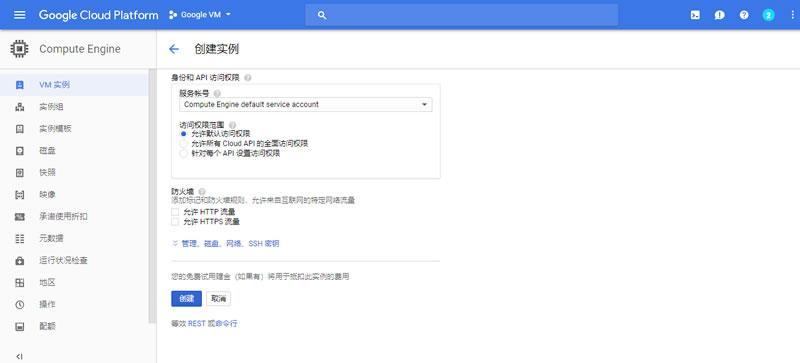Enable 允许 HTTPS 流量 checkbox
Image resolution: width=800 pixels, height=363 pixels.
pyautogui.click(x=175, y=222)
